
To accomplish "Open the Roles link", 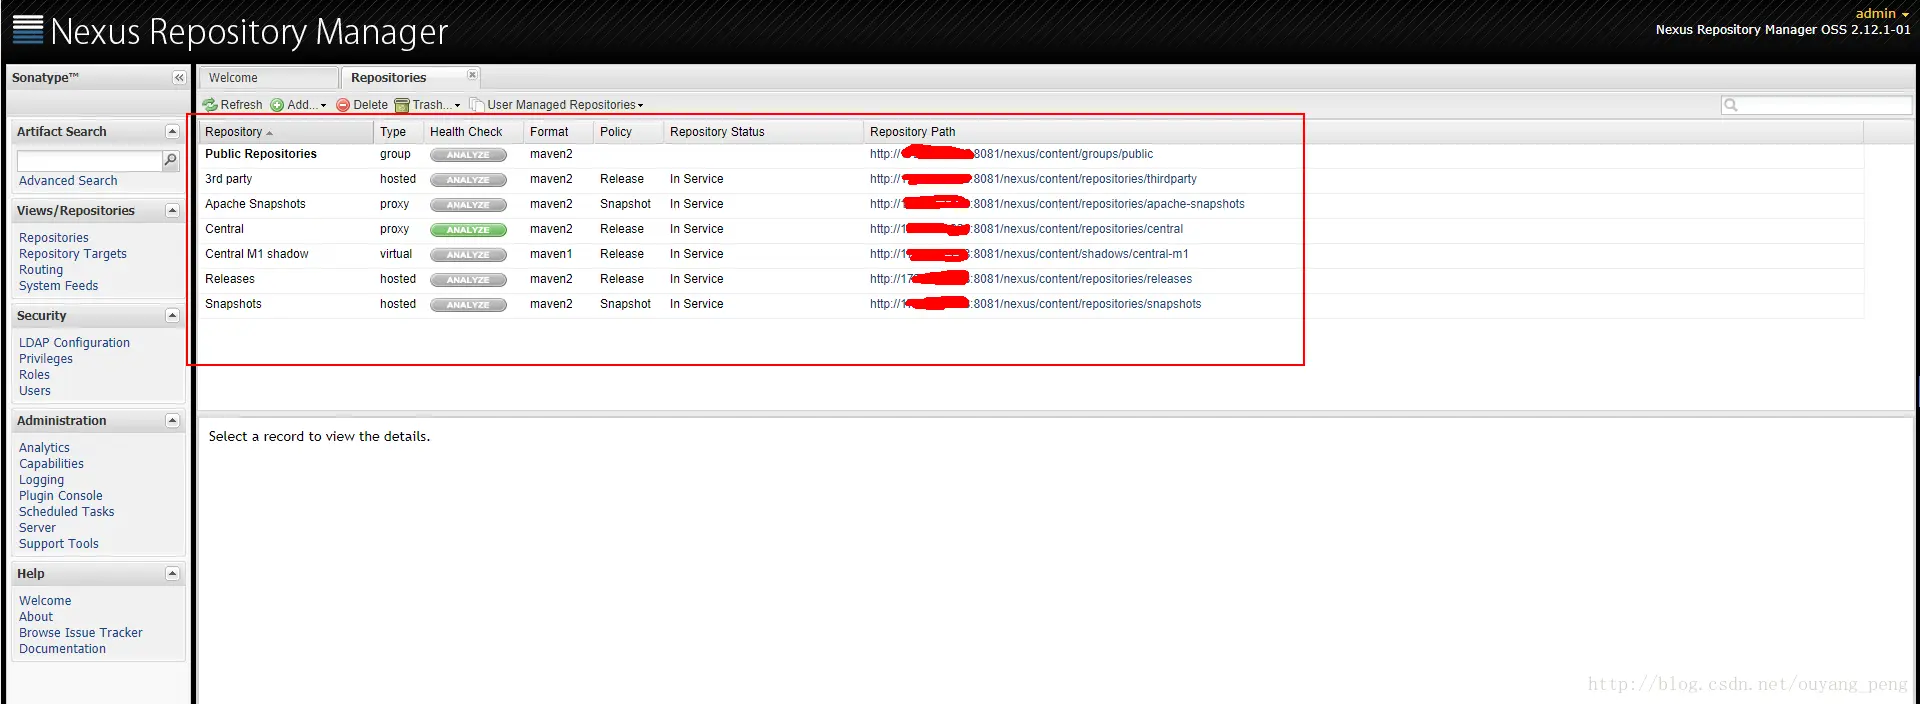I will click(x=34, y=375).
